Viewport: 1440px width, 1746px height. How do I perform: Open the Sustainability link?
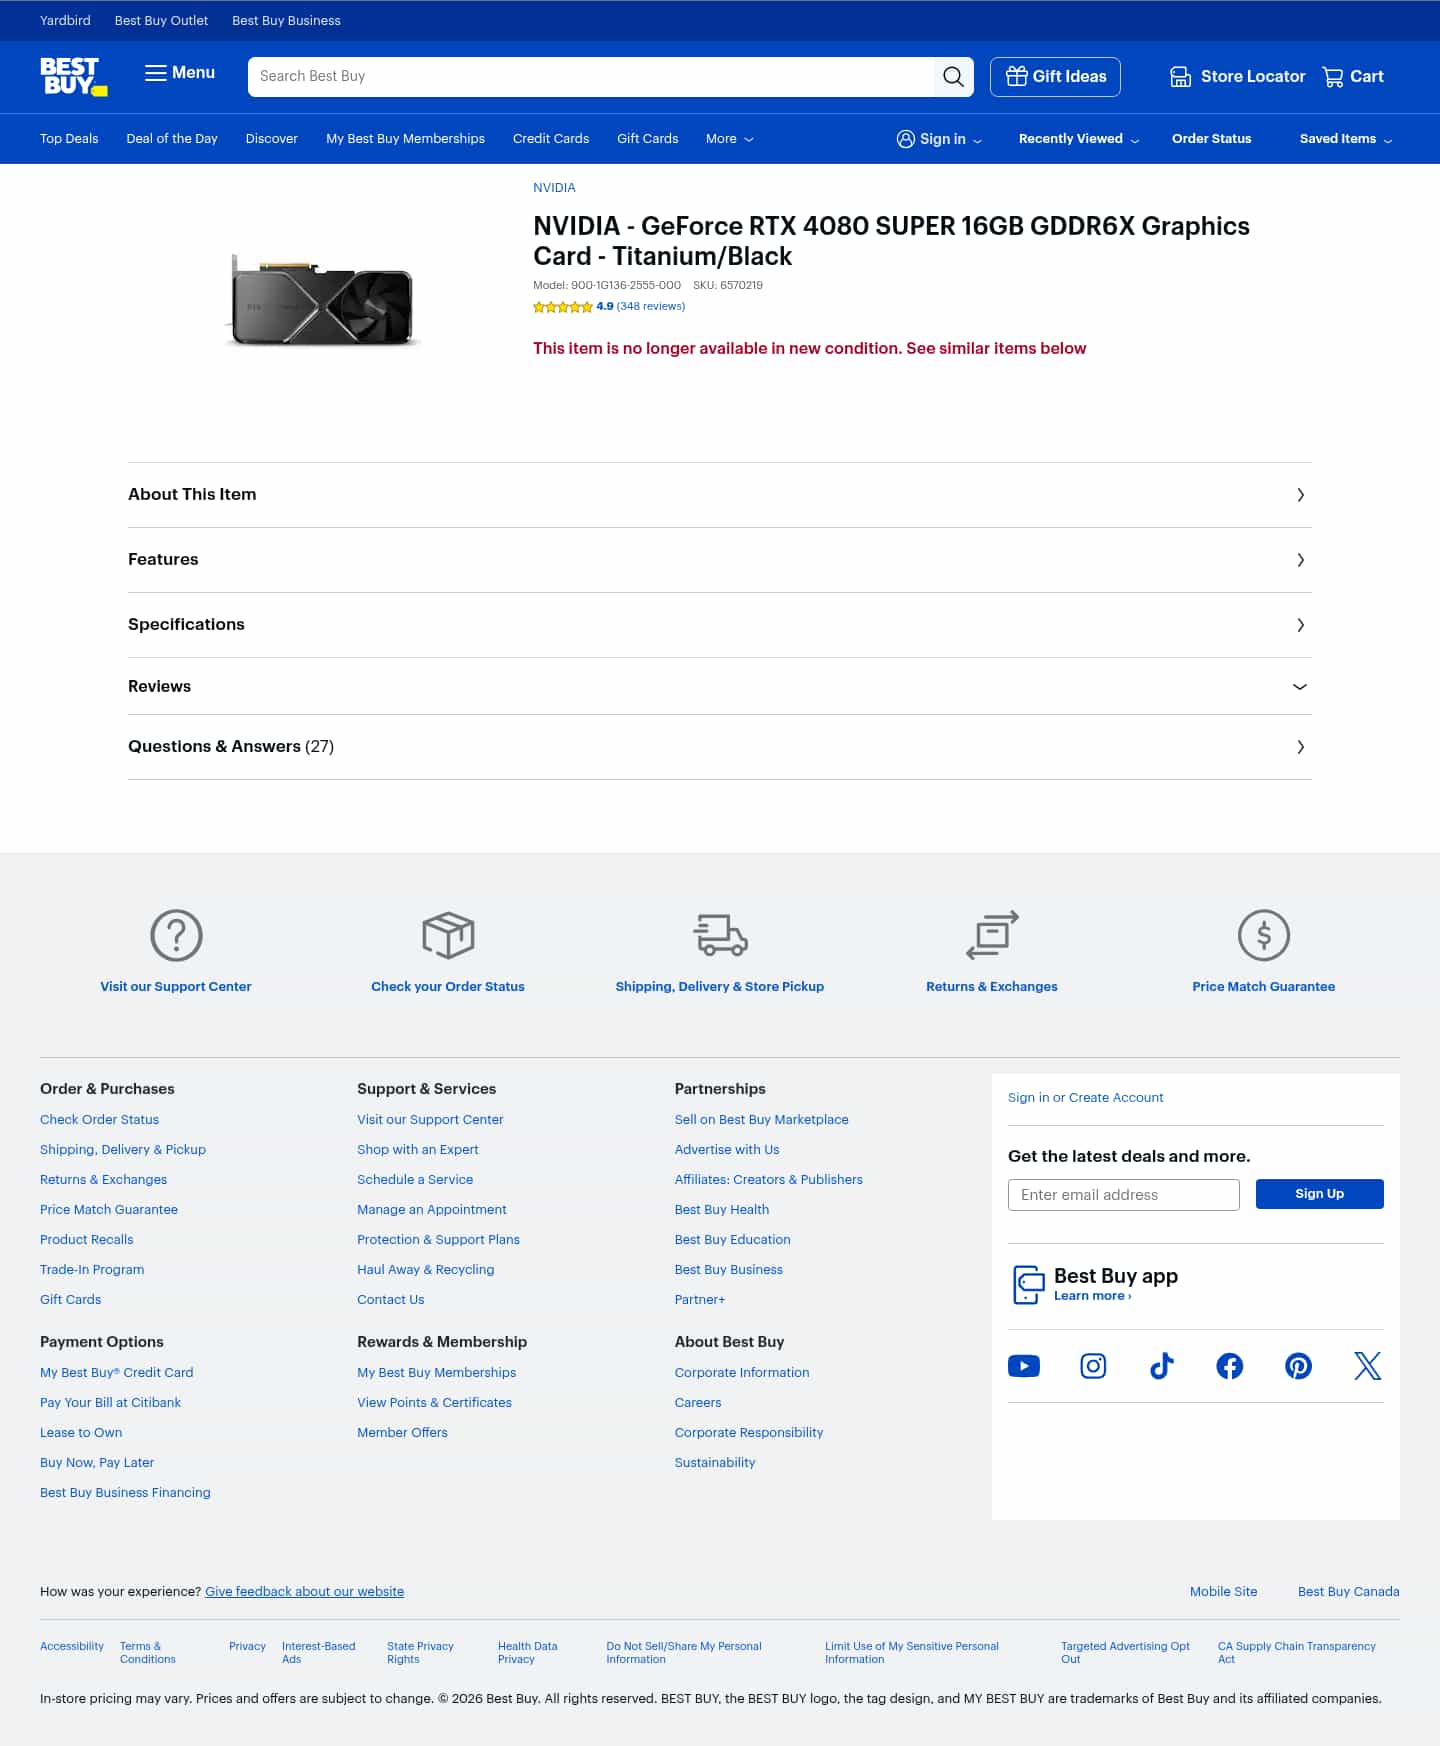click(715, 1463)
